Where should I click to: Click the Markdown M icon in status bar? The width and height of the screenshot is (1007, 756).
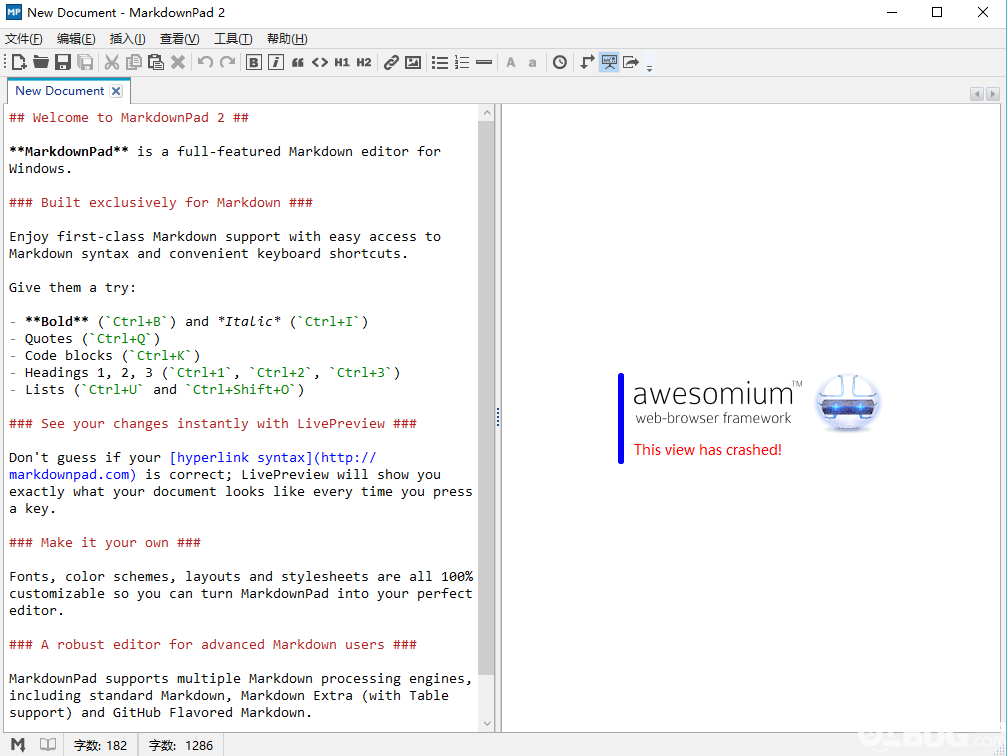coord(18,744)
